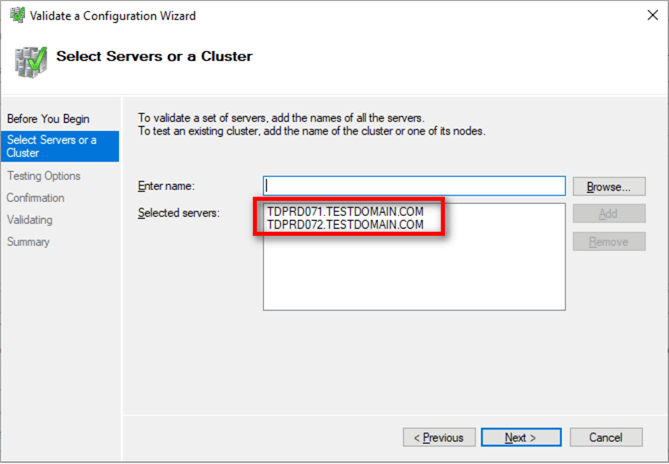Click the Browse button
The image size is (669, 464).
pos(608,186)
